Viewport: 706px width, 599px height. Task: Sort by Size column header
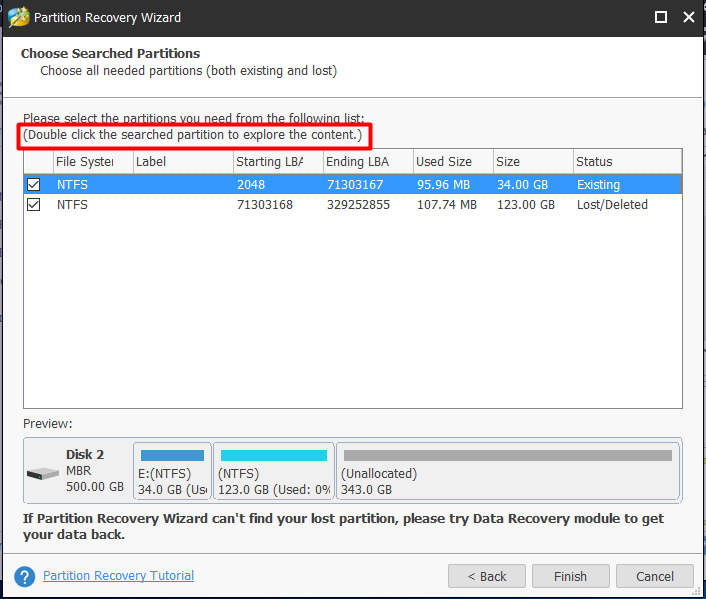[533, 161]
